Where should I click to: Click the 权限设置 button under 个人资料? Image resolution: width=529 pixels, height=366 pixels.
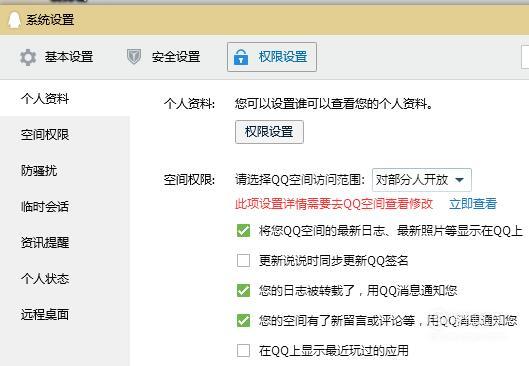click(x=269, y=132)
